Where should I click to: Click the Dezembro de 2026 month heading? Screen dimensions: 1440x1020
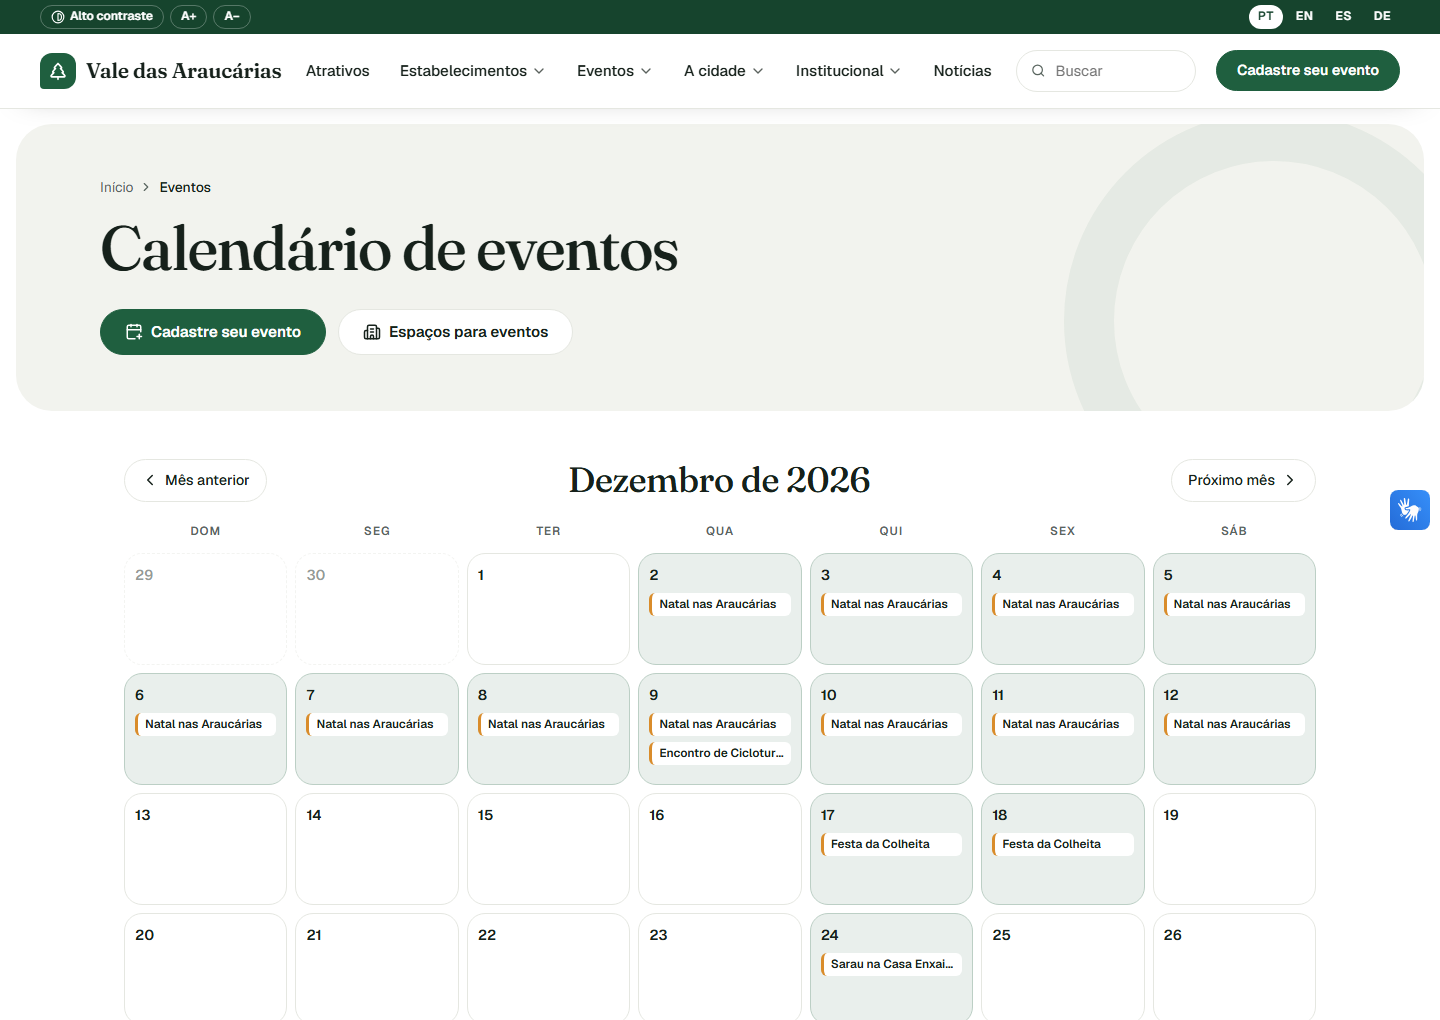pos(720,480)
